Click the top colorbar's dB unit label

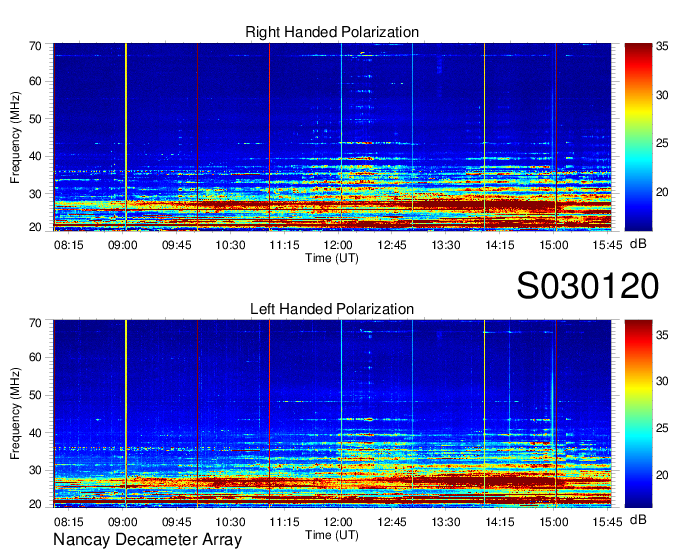tap(638, 244)
